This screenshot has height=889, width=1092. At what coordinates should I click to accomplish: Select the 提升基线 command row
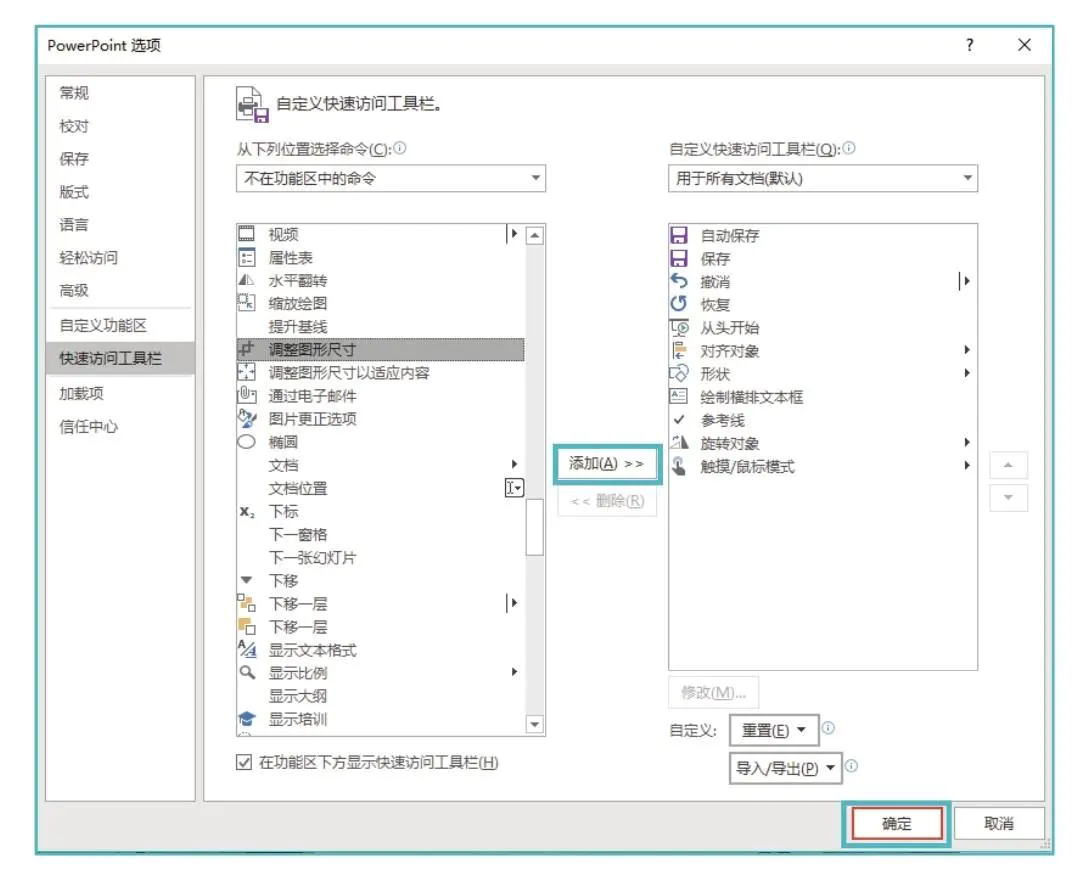tap(380, 327)
